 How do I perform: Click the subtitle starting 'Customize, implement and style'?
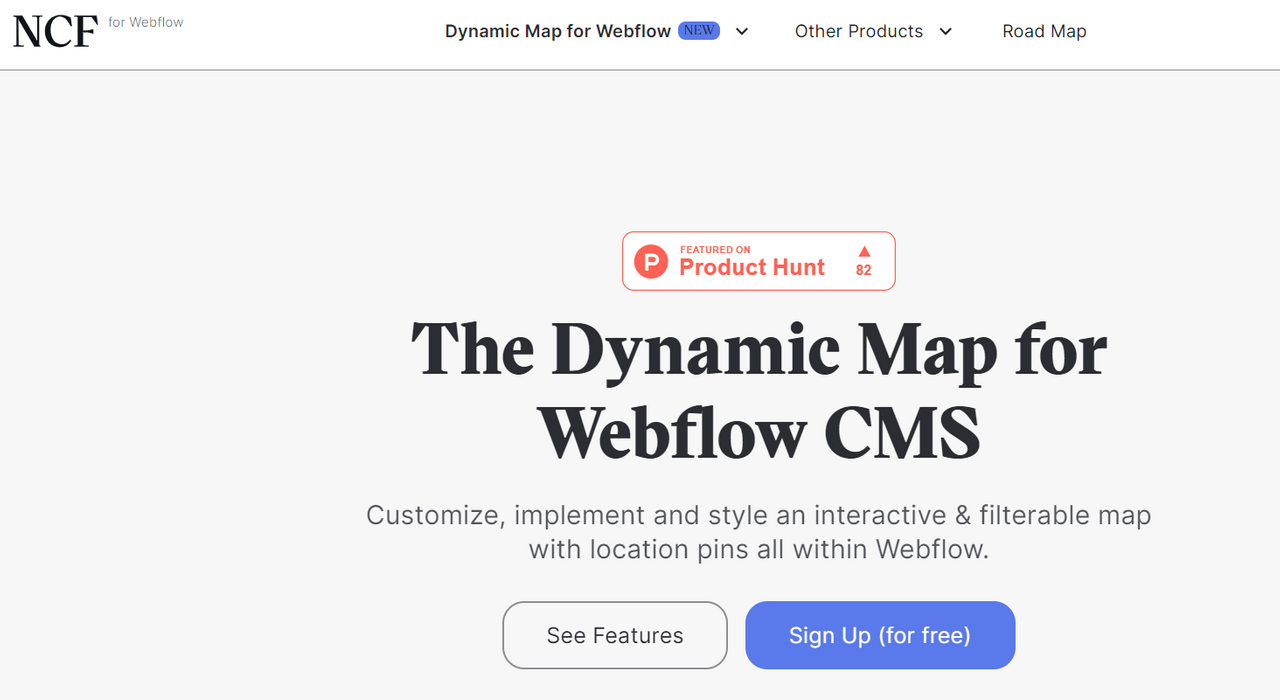(759, 532)
